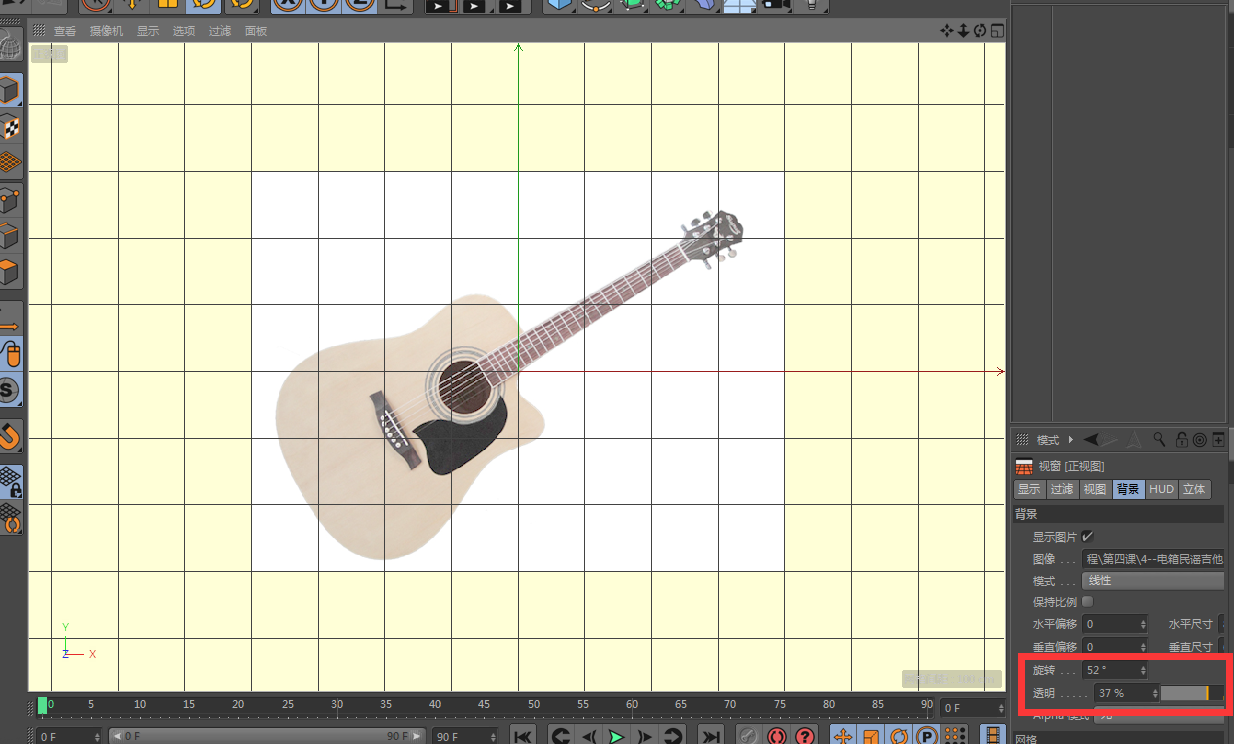The height and width of the screenshot is (744, 1234).
Task: Open the 过滤 tab in attributes panel
Action: click(x=1061, y=489)
